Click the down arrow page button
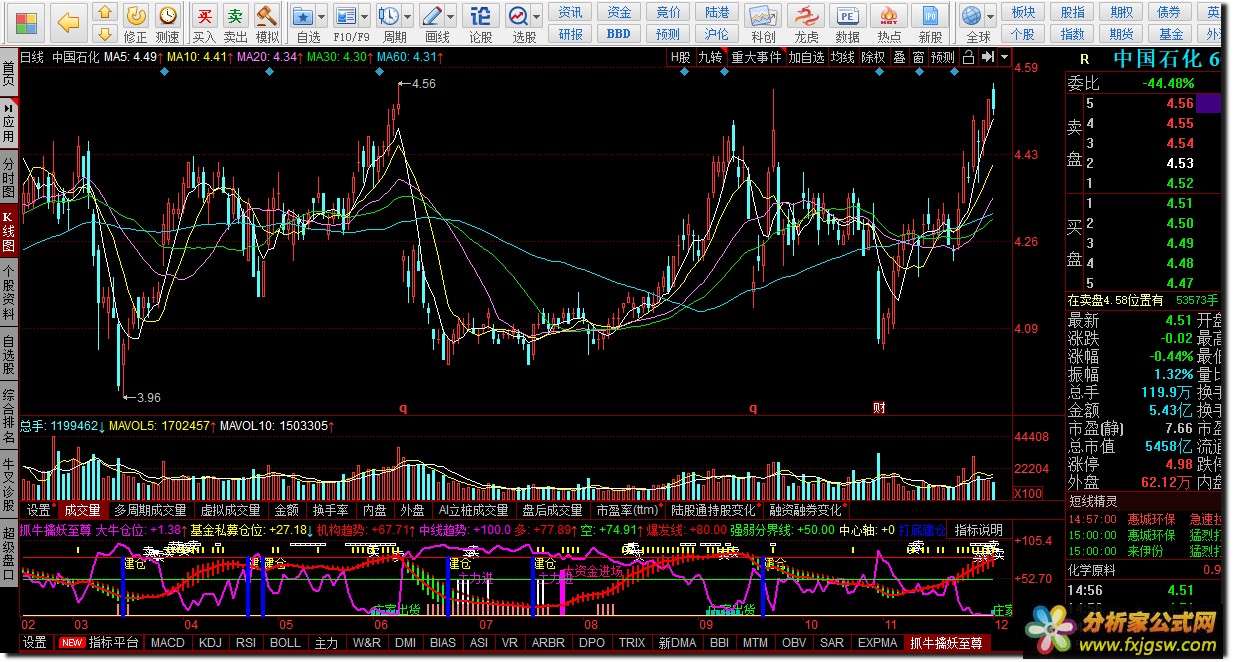This screenshot has height=662, width=1233. (x=105, y=34)
